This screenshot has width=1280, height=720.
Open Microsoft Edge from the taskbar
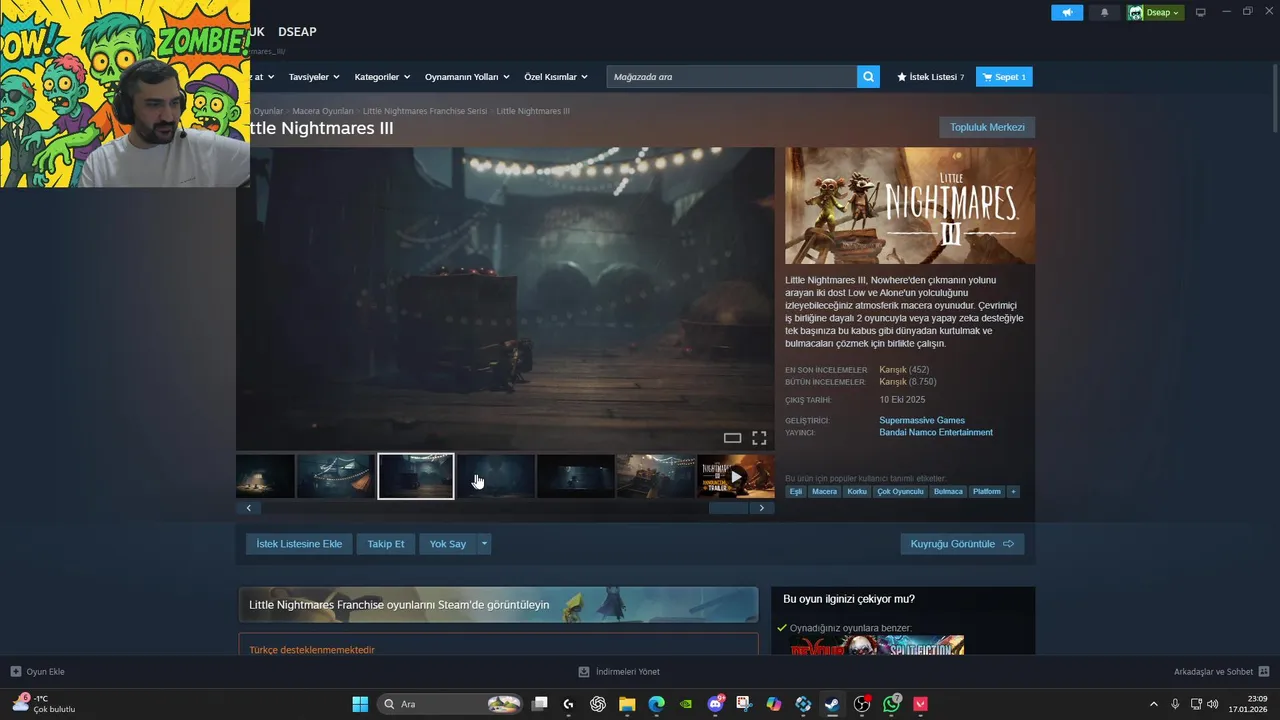(656, 704)
